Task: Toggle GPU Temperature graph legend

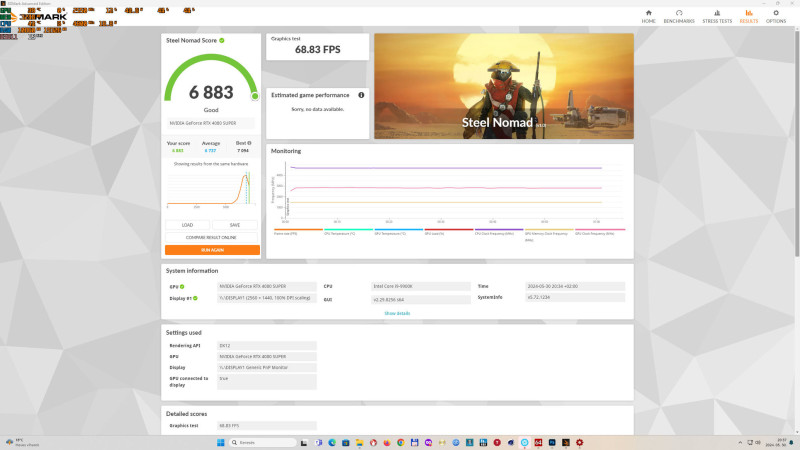Action: click(398, 232)
